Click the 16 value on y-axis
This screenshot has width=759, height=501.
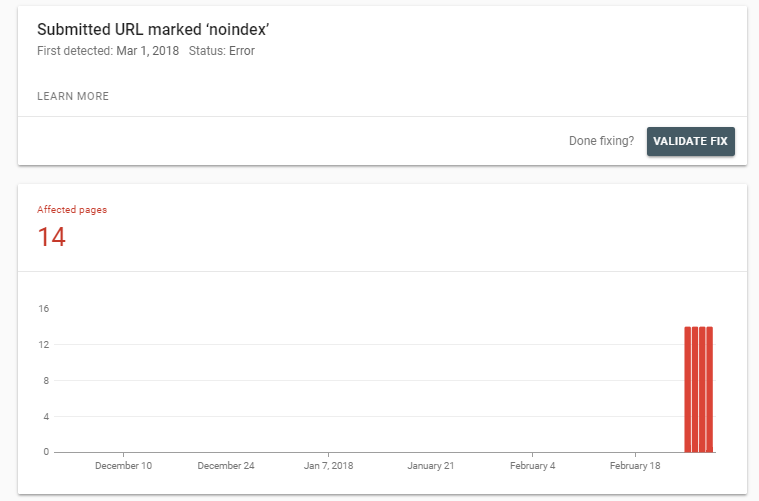[x=43, y=309]
